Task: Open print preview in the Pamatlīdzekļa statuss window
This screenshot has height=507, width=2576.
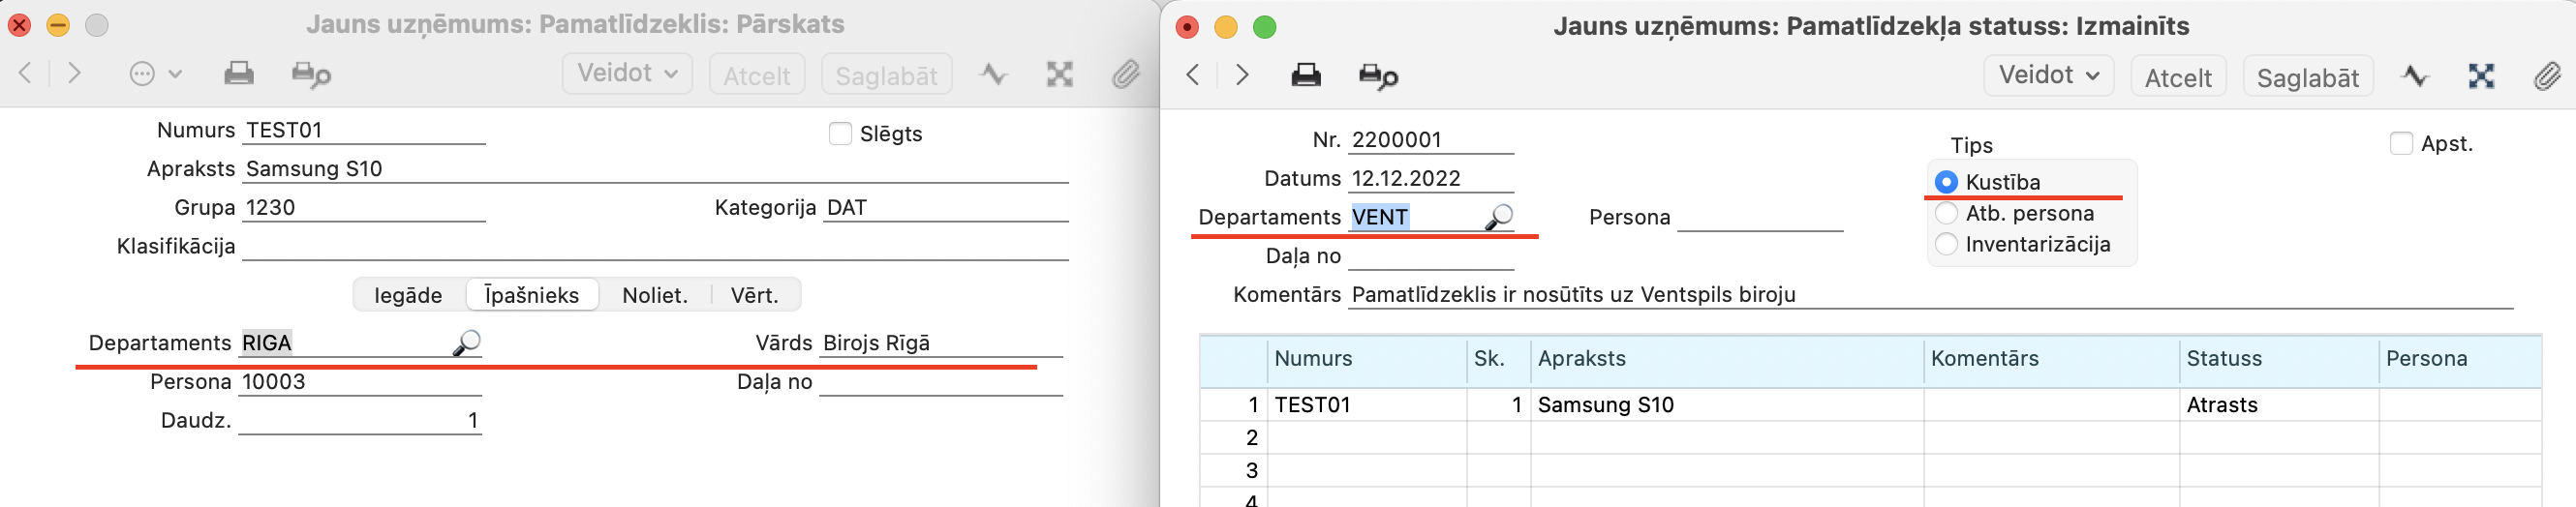Action: coord(1378,76)
